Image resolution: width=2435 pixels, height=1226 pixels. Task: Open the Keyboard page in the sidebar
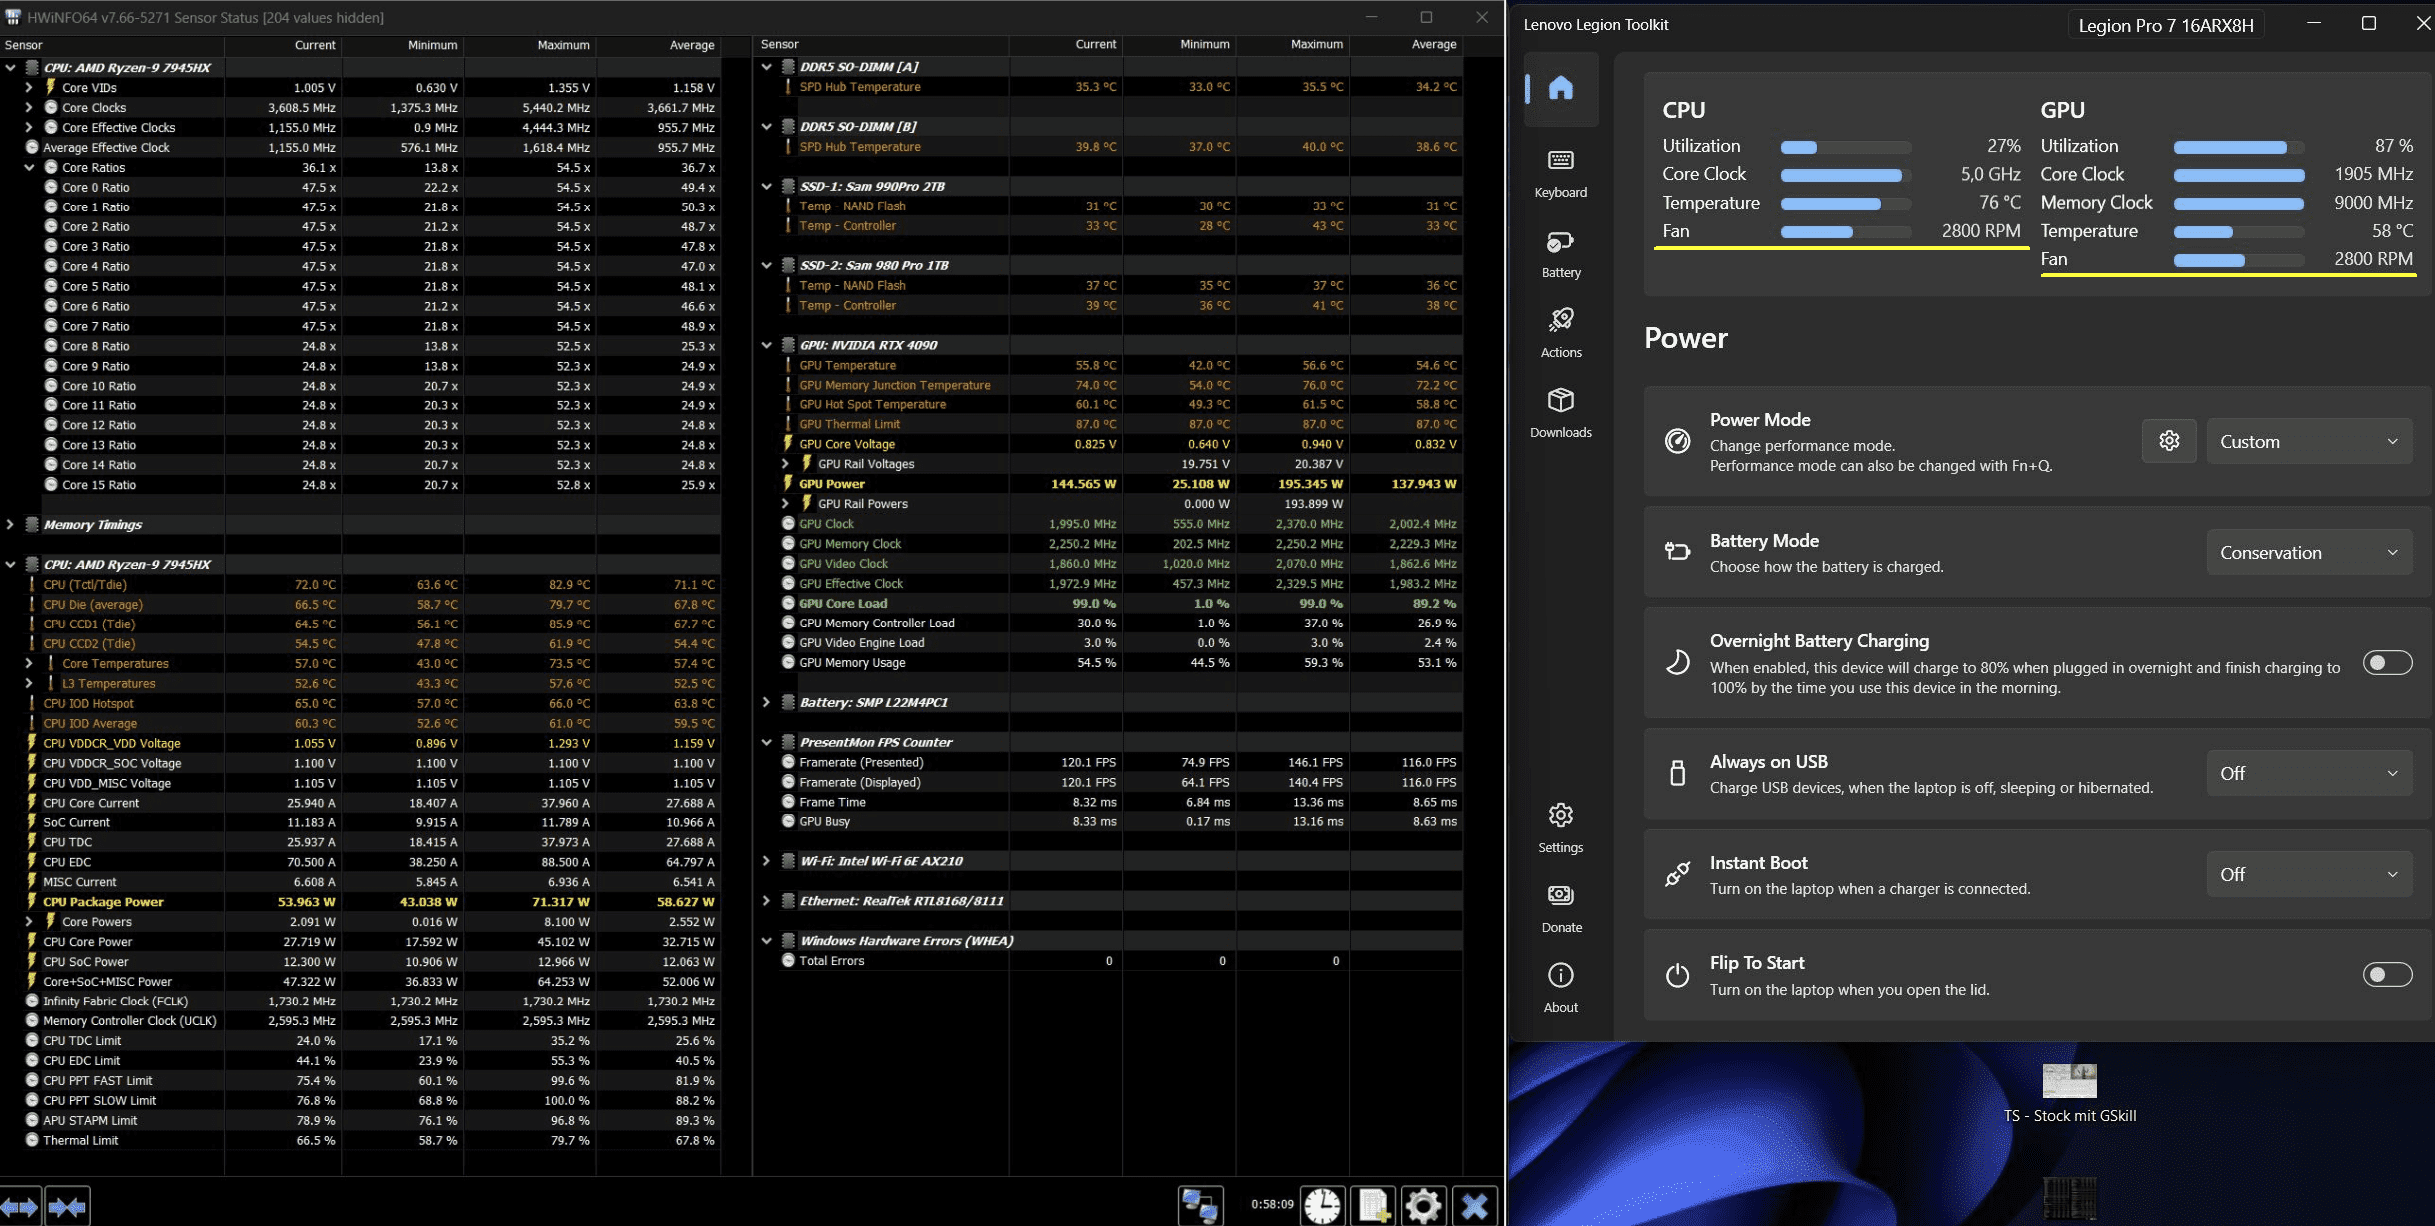tap(1560, 172)
